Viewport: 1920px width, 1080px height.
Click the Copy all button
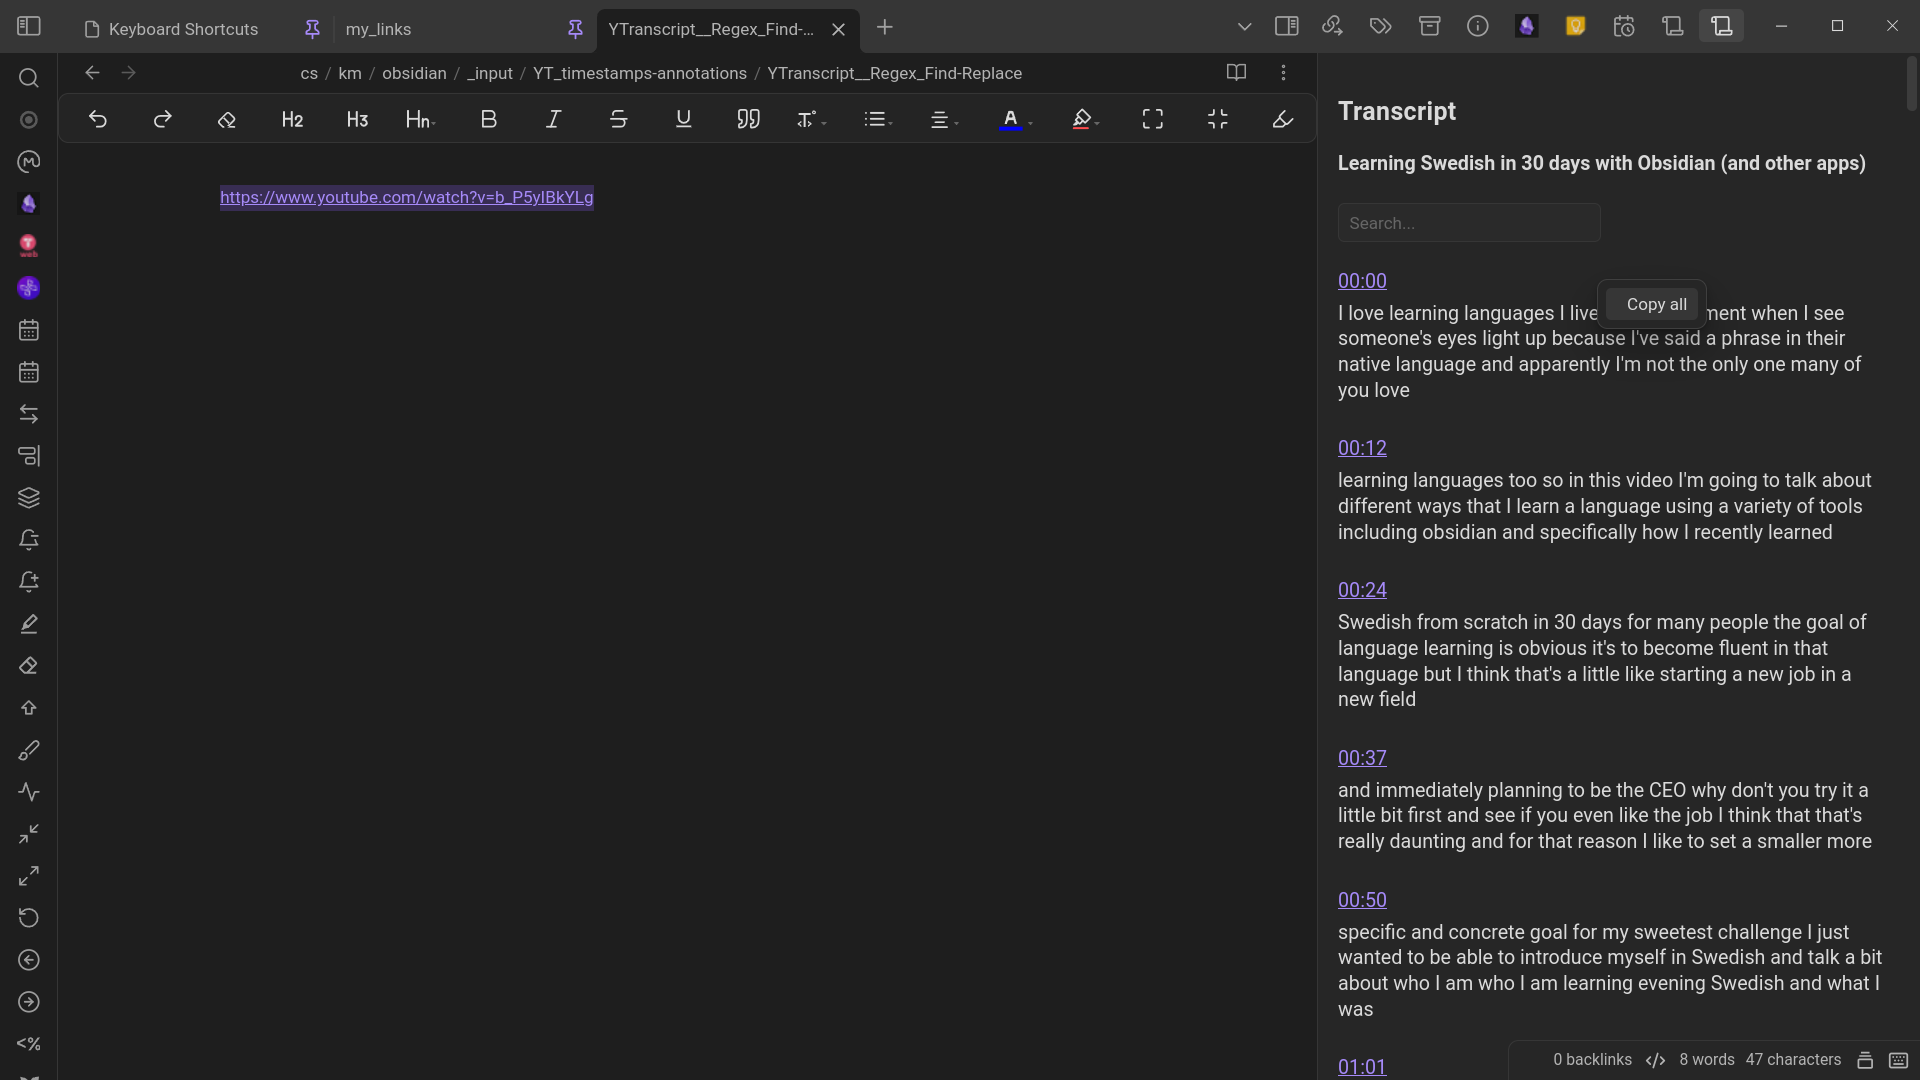tap(1655, 304)
